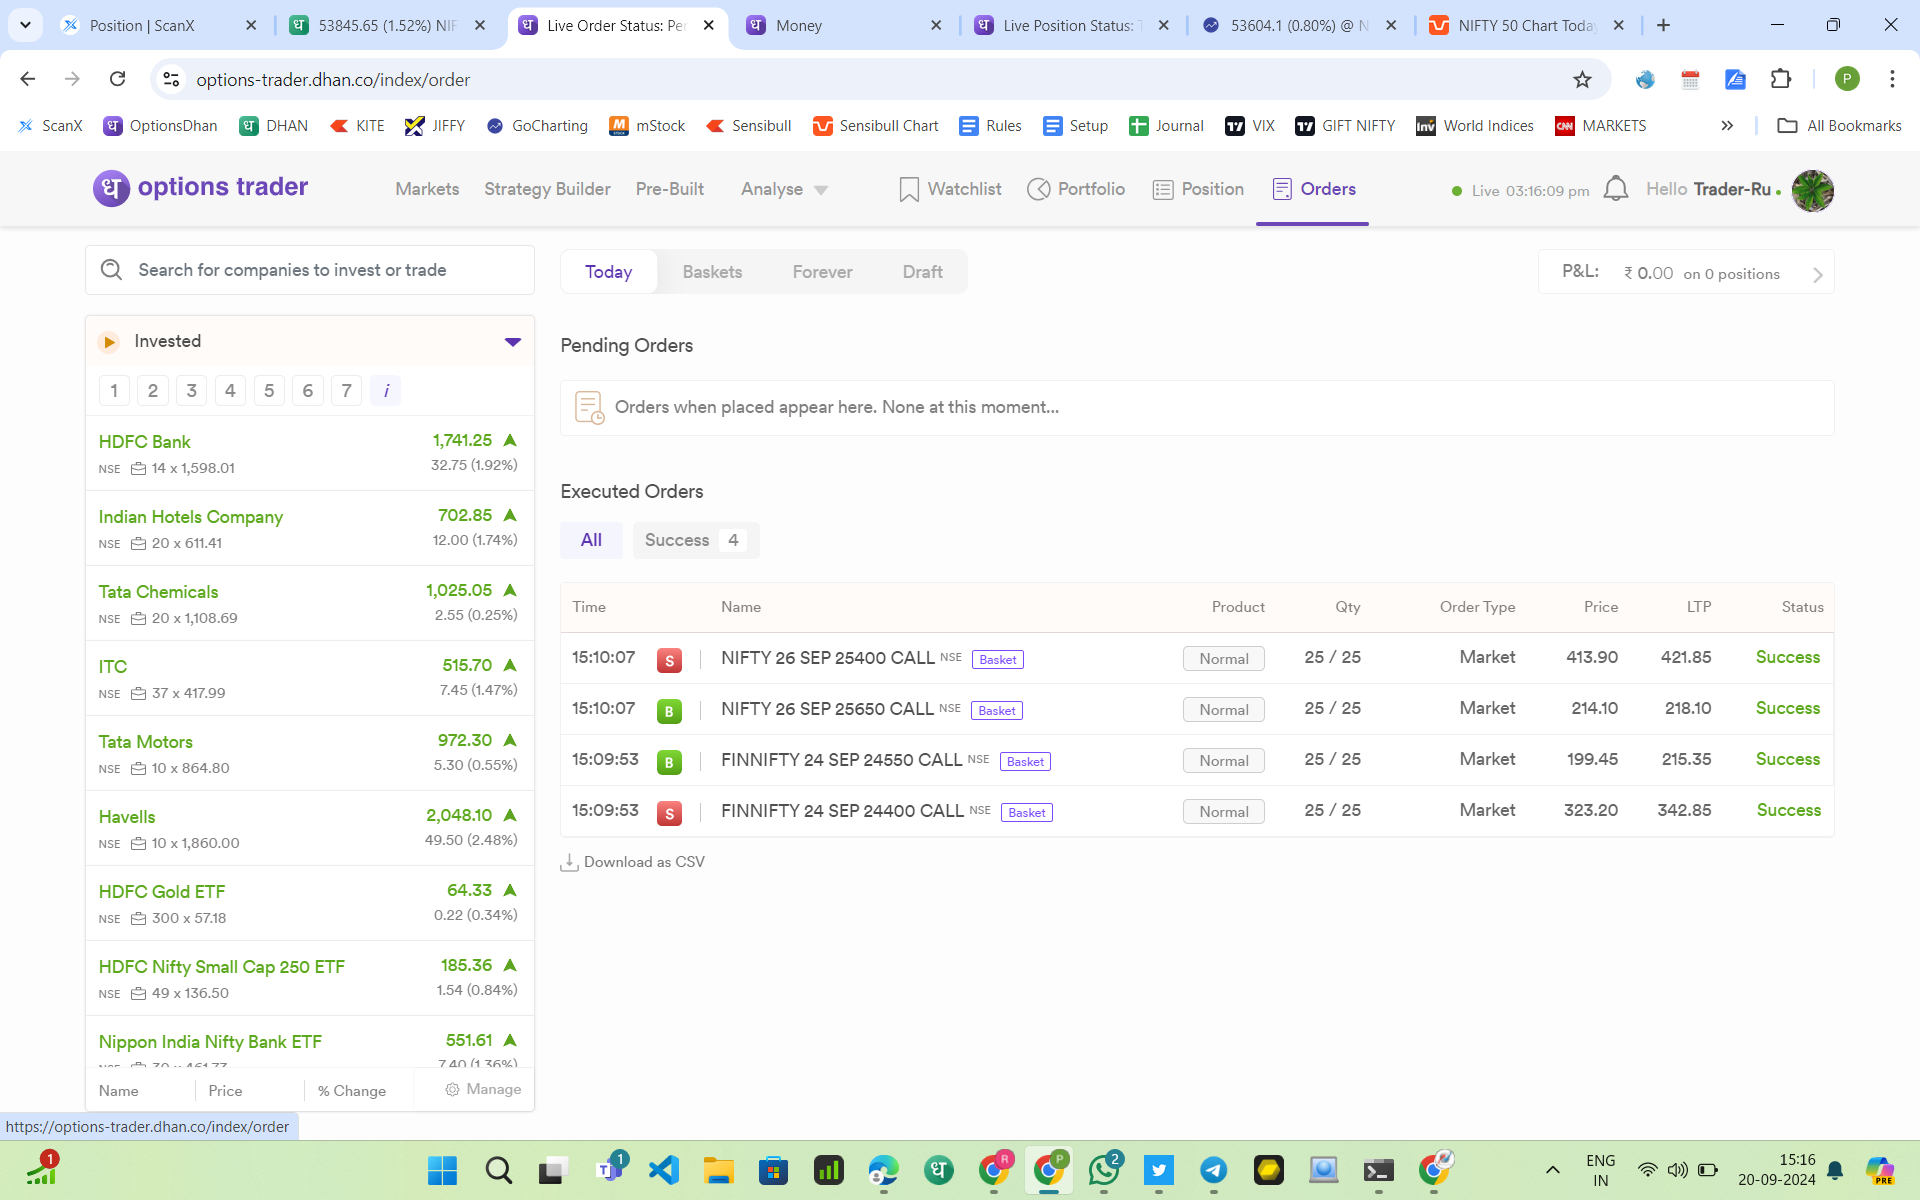
Task: Open the Markets menu item
Action: click(x=427, y=189)
